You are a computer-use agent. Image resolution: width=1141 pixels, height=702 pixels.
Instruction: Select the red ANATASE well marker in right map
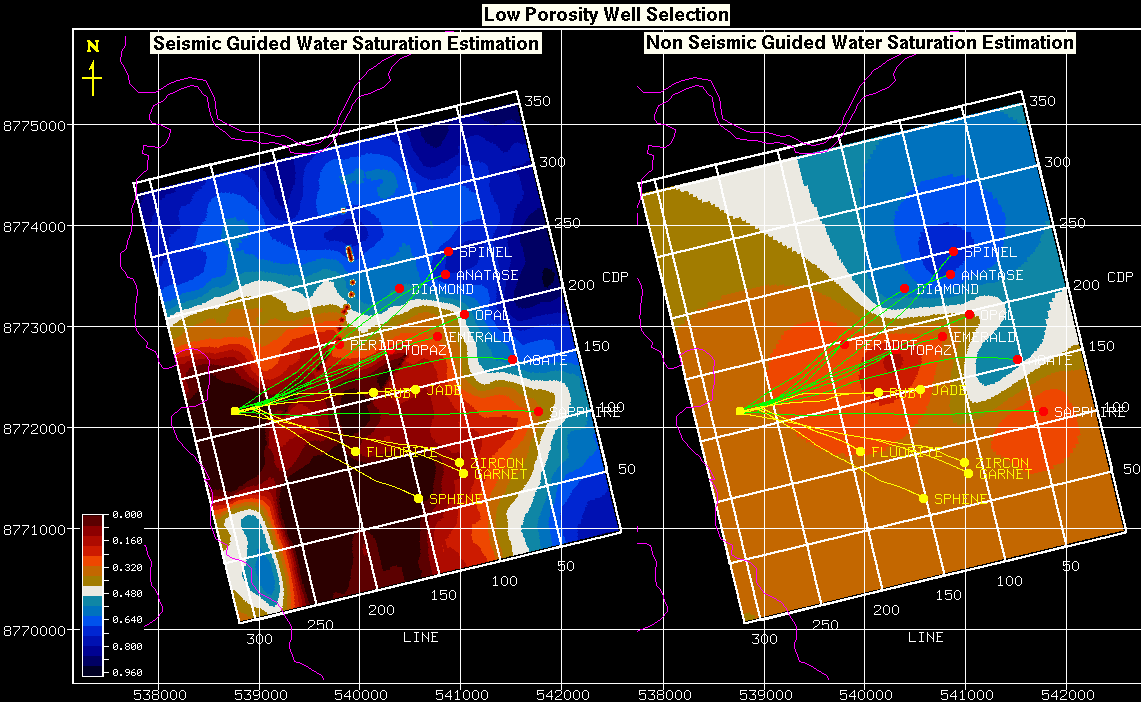point(950,274)
